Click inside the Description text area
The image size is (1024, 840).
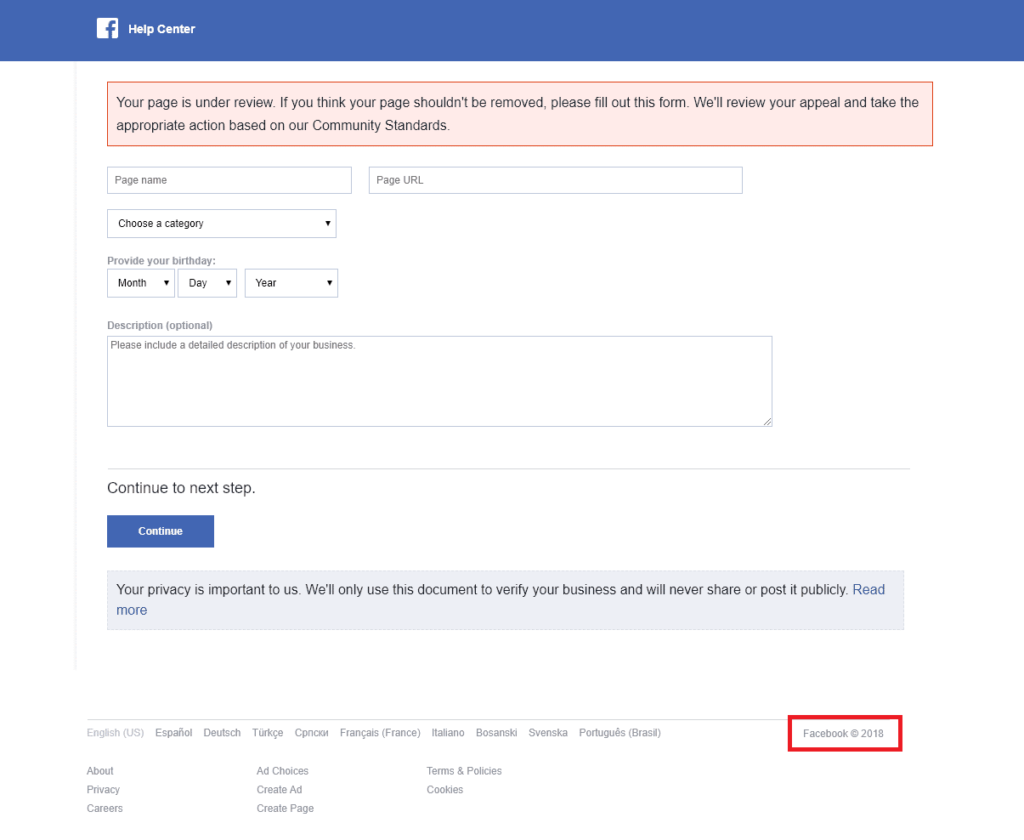440,380
